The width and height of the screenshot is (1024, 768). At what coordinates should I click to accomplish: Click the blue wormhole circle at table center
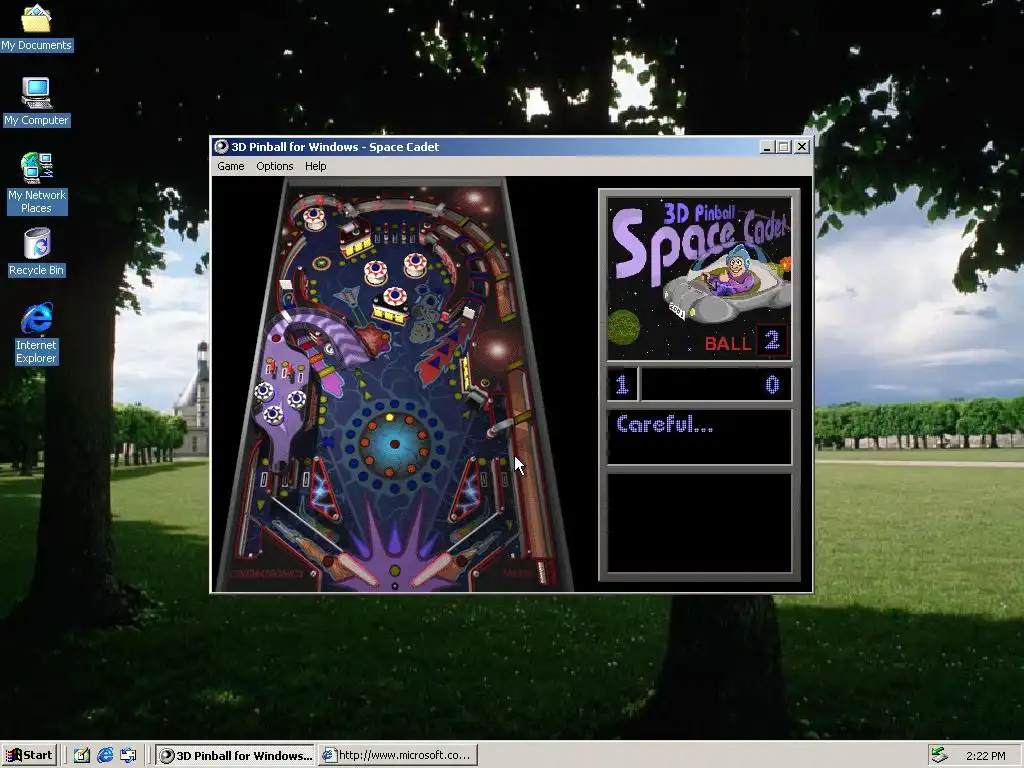pos(394,444)
